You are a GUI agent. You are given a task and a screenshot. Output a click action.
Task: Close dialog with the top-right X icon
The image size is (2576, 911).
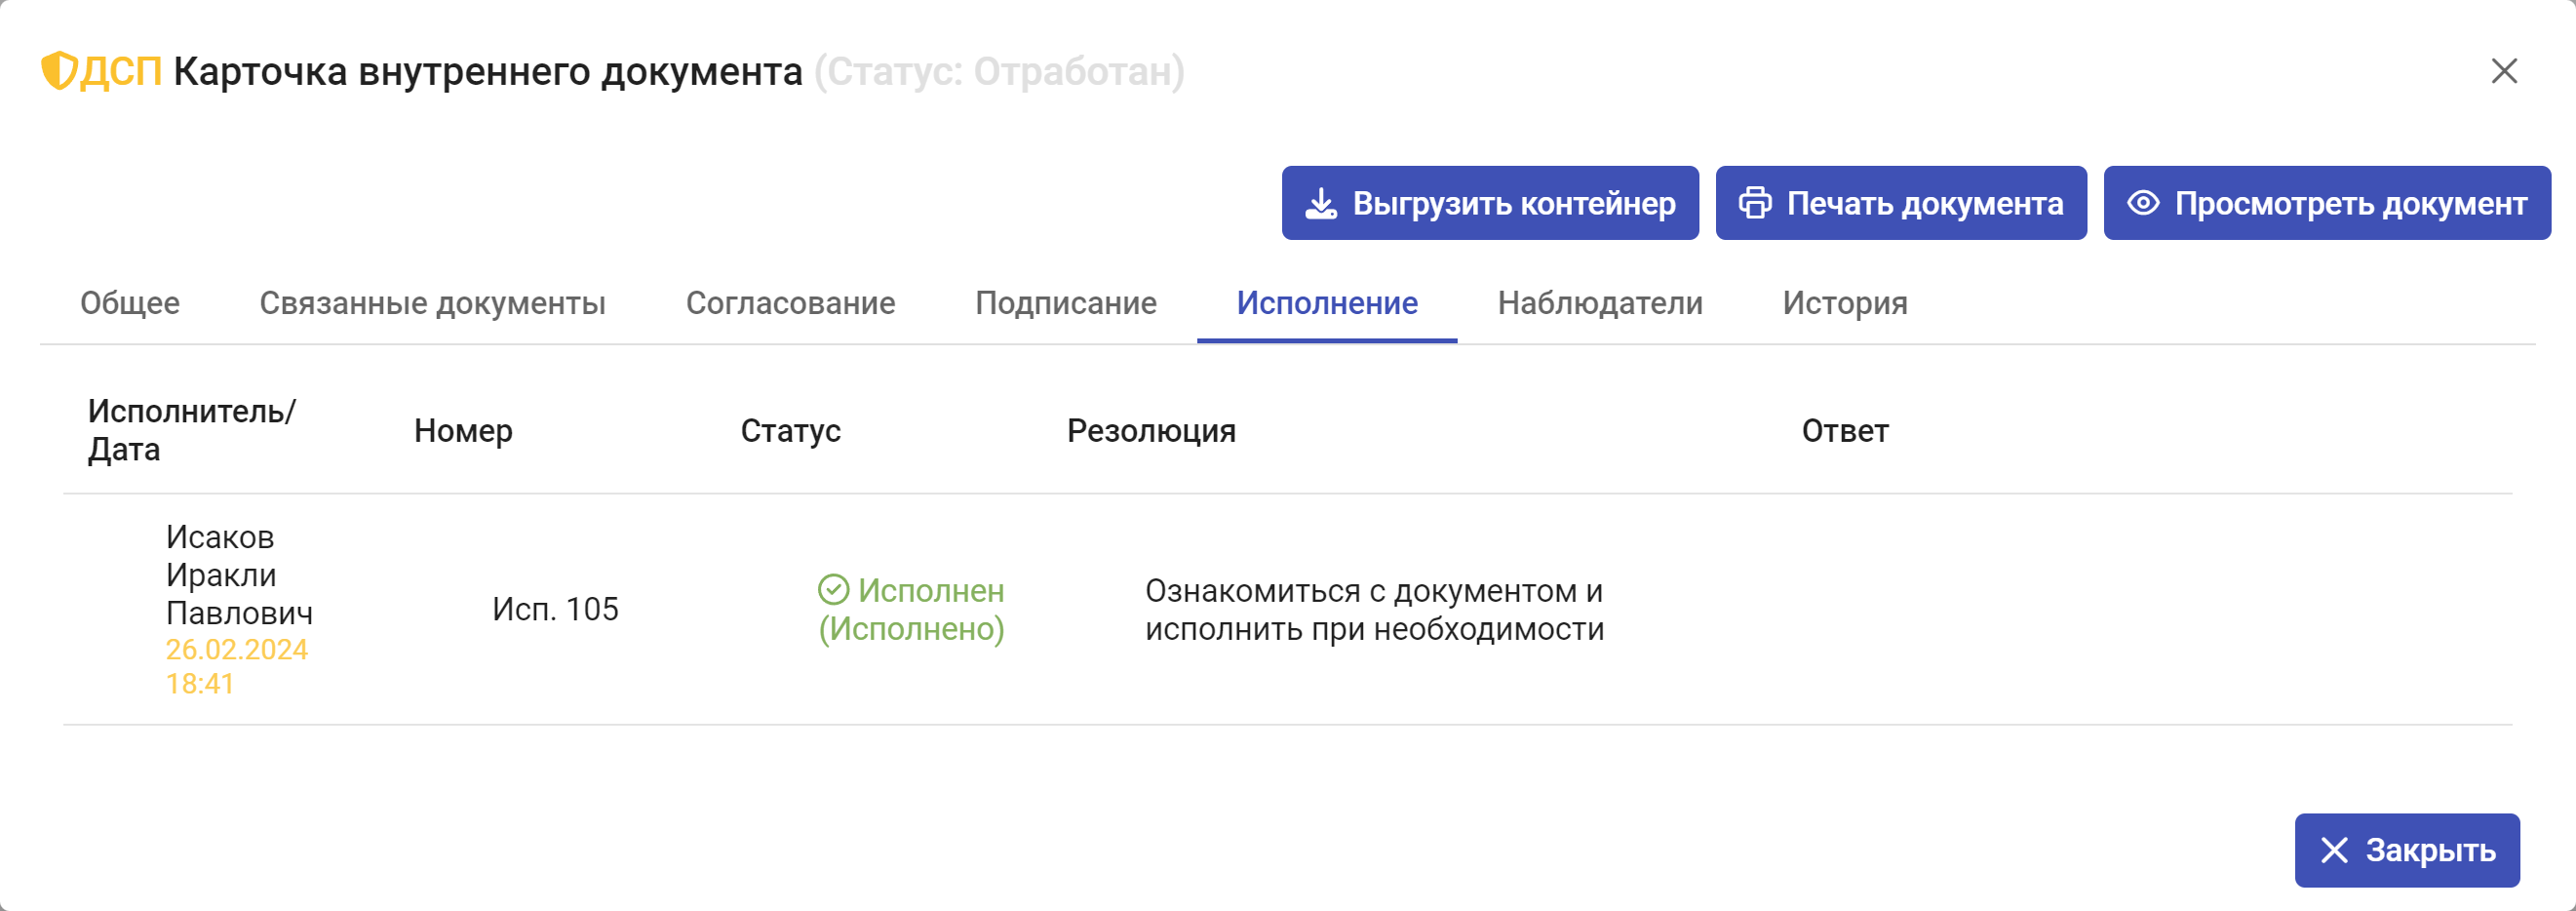(x=2503, y=71)
